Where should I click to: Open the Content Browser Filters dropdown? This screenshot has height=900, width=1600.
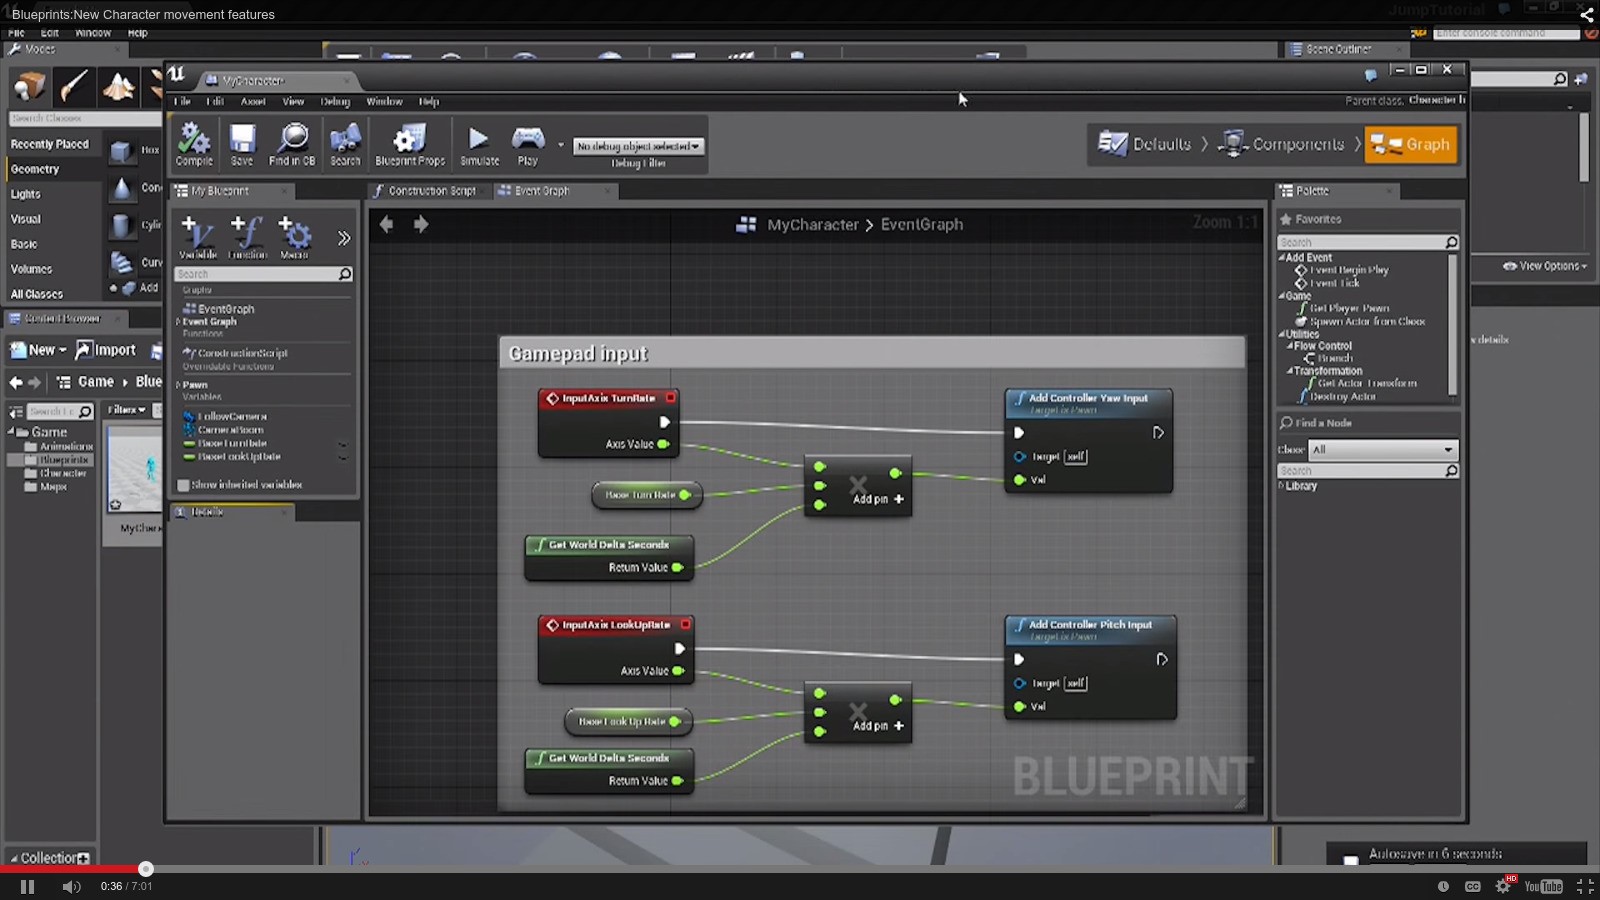(126, 410)
